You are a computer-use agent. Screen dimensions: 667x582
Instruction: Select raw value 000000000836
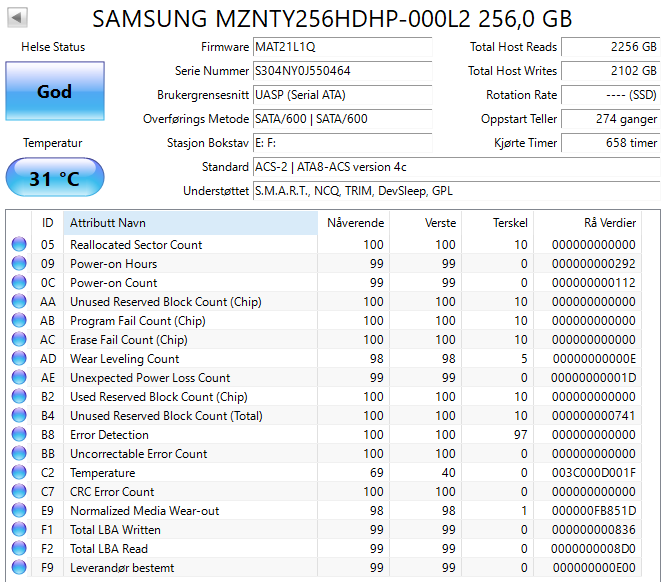click(x=593, y=530)
